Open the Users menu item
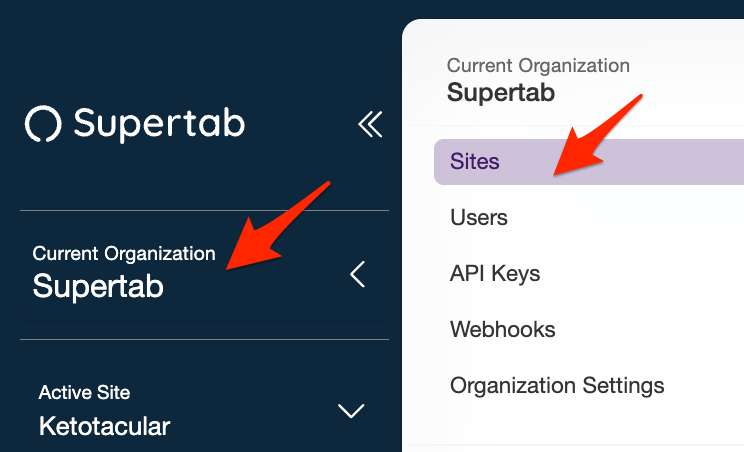 point(479,218)
